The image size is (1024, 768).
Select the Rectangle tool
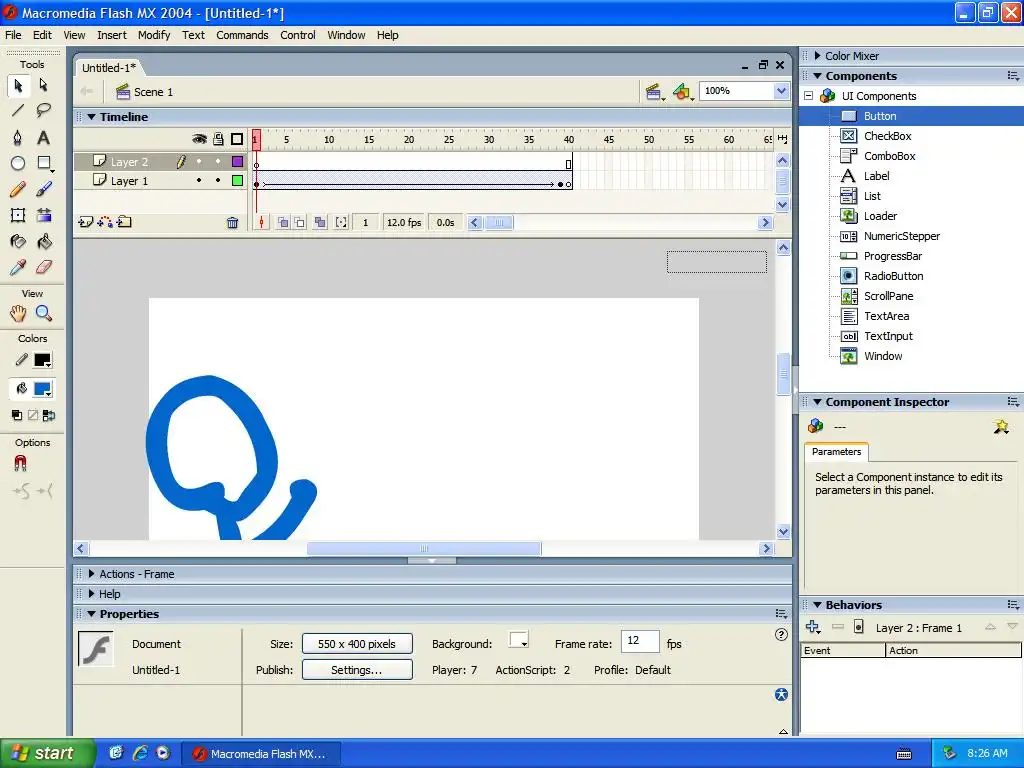tap(44, 163)
